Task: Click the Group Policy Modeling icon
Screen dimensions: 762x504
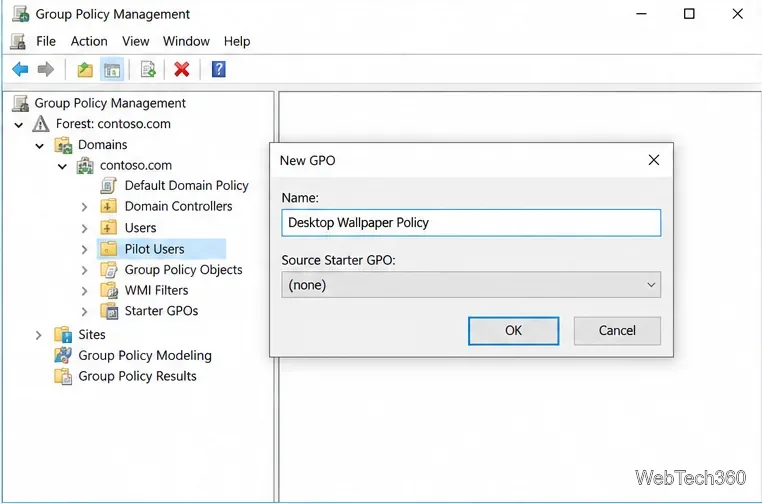Action: click(x=63, y=355)
